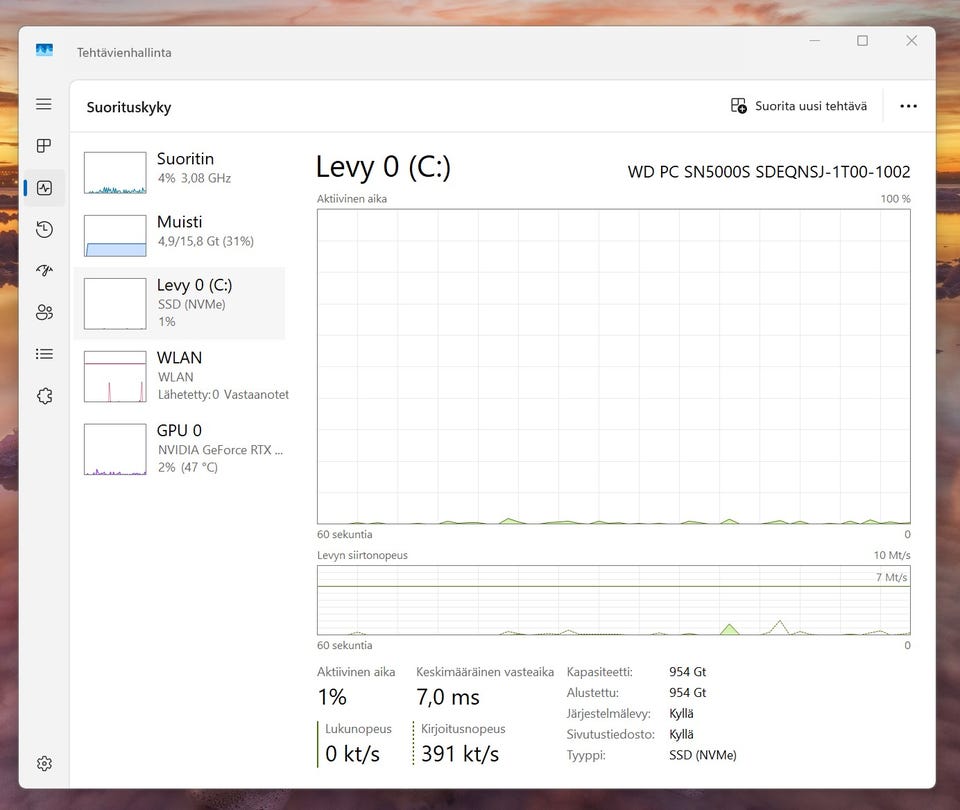Open the Startup apps sidebar icon
This screenshot has width=960, height=810.
[x=44, y=271]
